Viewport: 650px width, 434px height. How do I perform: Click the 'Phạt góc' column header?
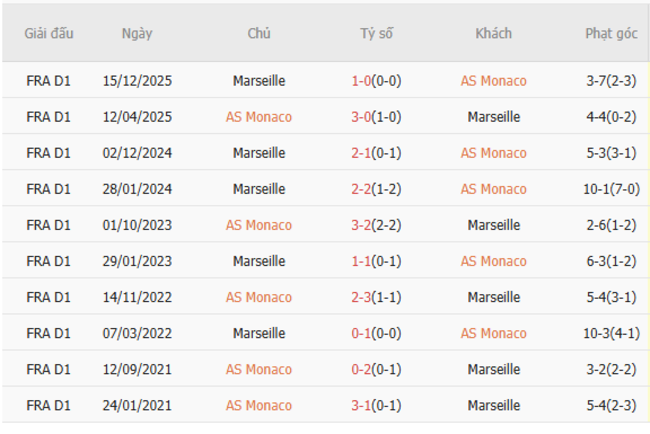coord(610,33)
